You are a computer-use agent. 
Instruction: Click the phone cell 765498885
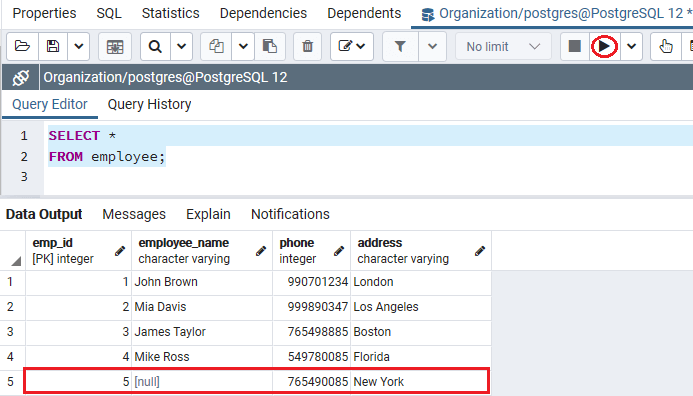[x=312, y=332]
